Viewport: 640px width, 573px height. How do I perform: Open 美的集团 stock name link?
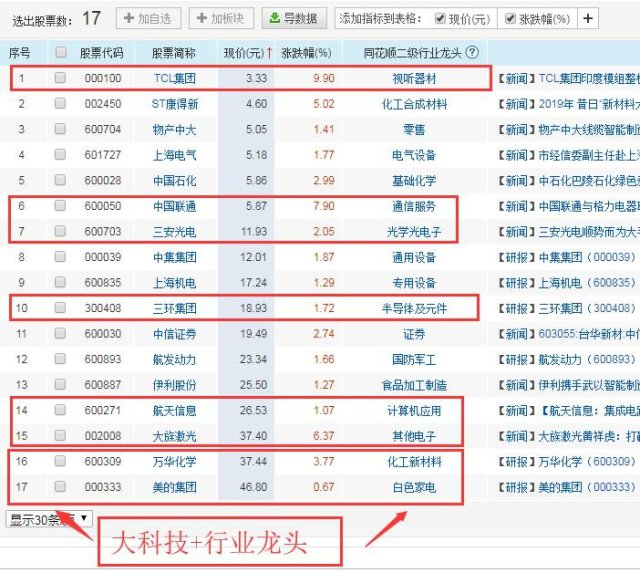tap(174, 487)
